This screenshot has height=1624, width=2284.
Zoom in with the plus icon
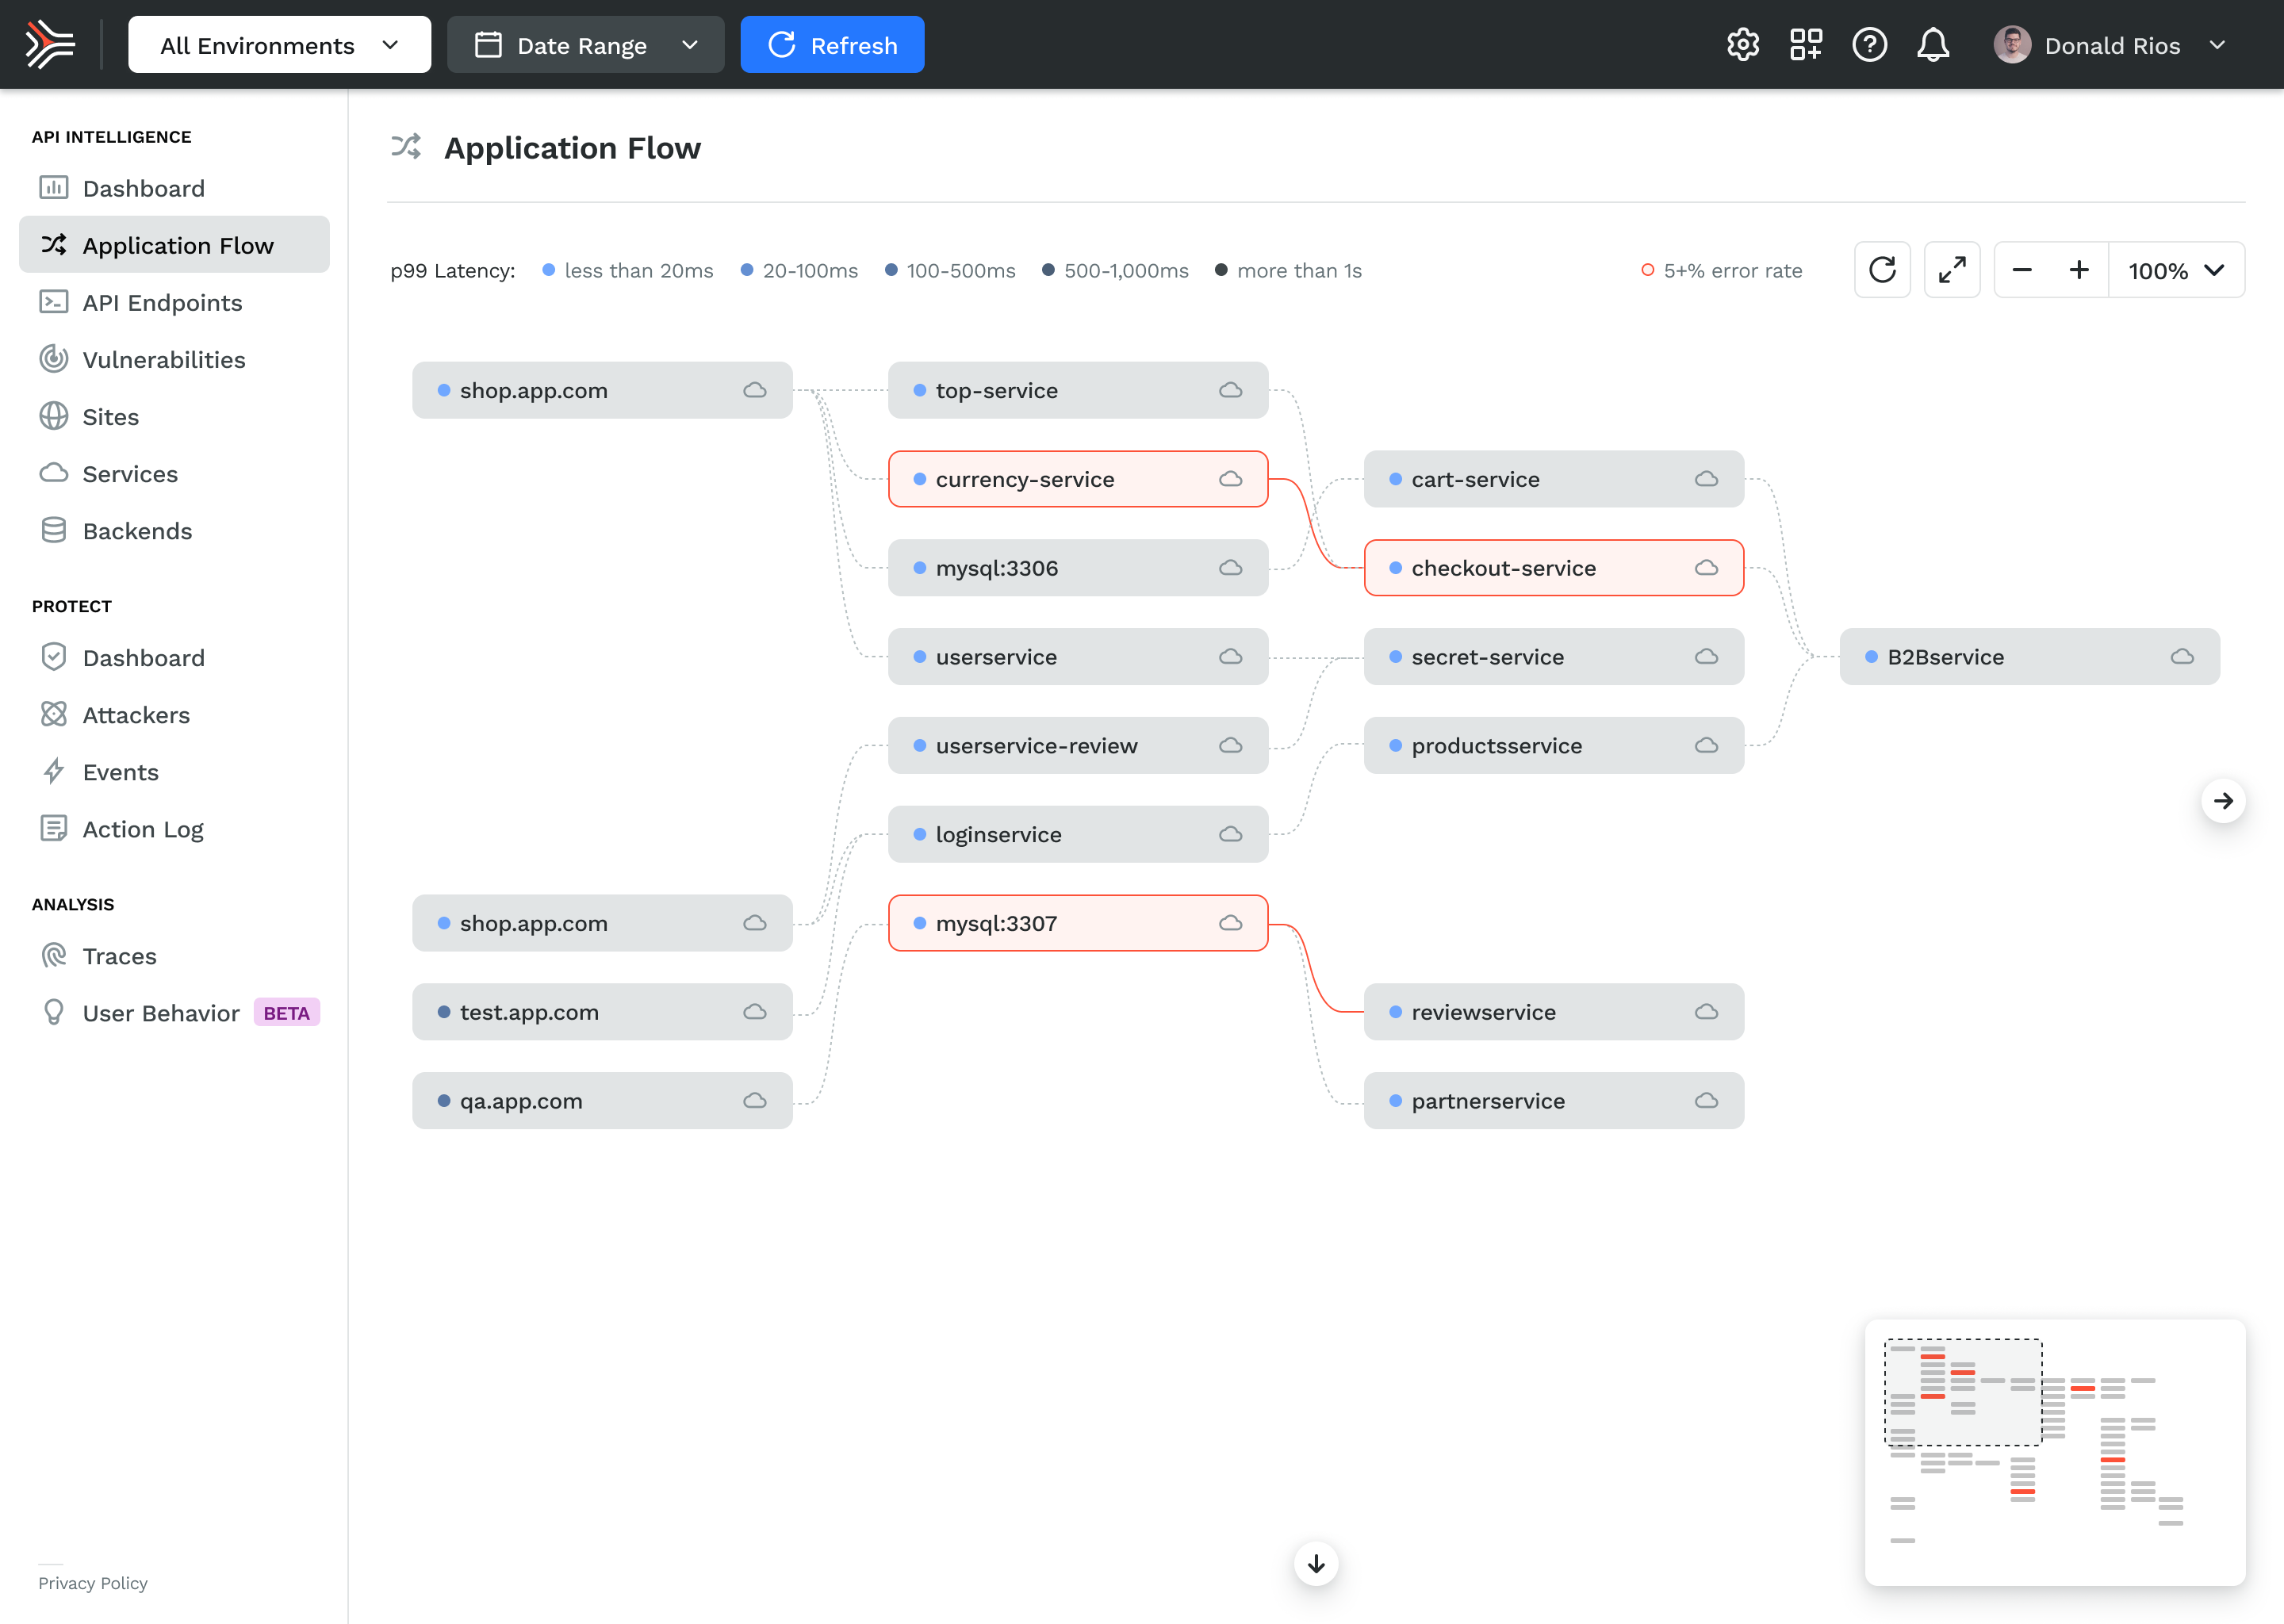tap(2079, 270)
